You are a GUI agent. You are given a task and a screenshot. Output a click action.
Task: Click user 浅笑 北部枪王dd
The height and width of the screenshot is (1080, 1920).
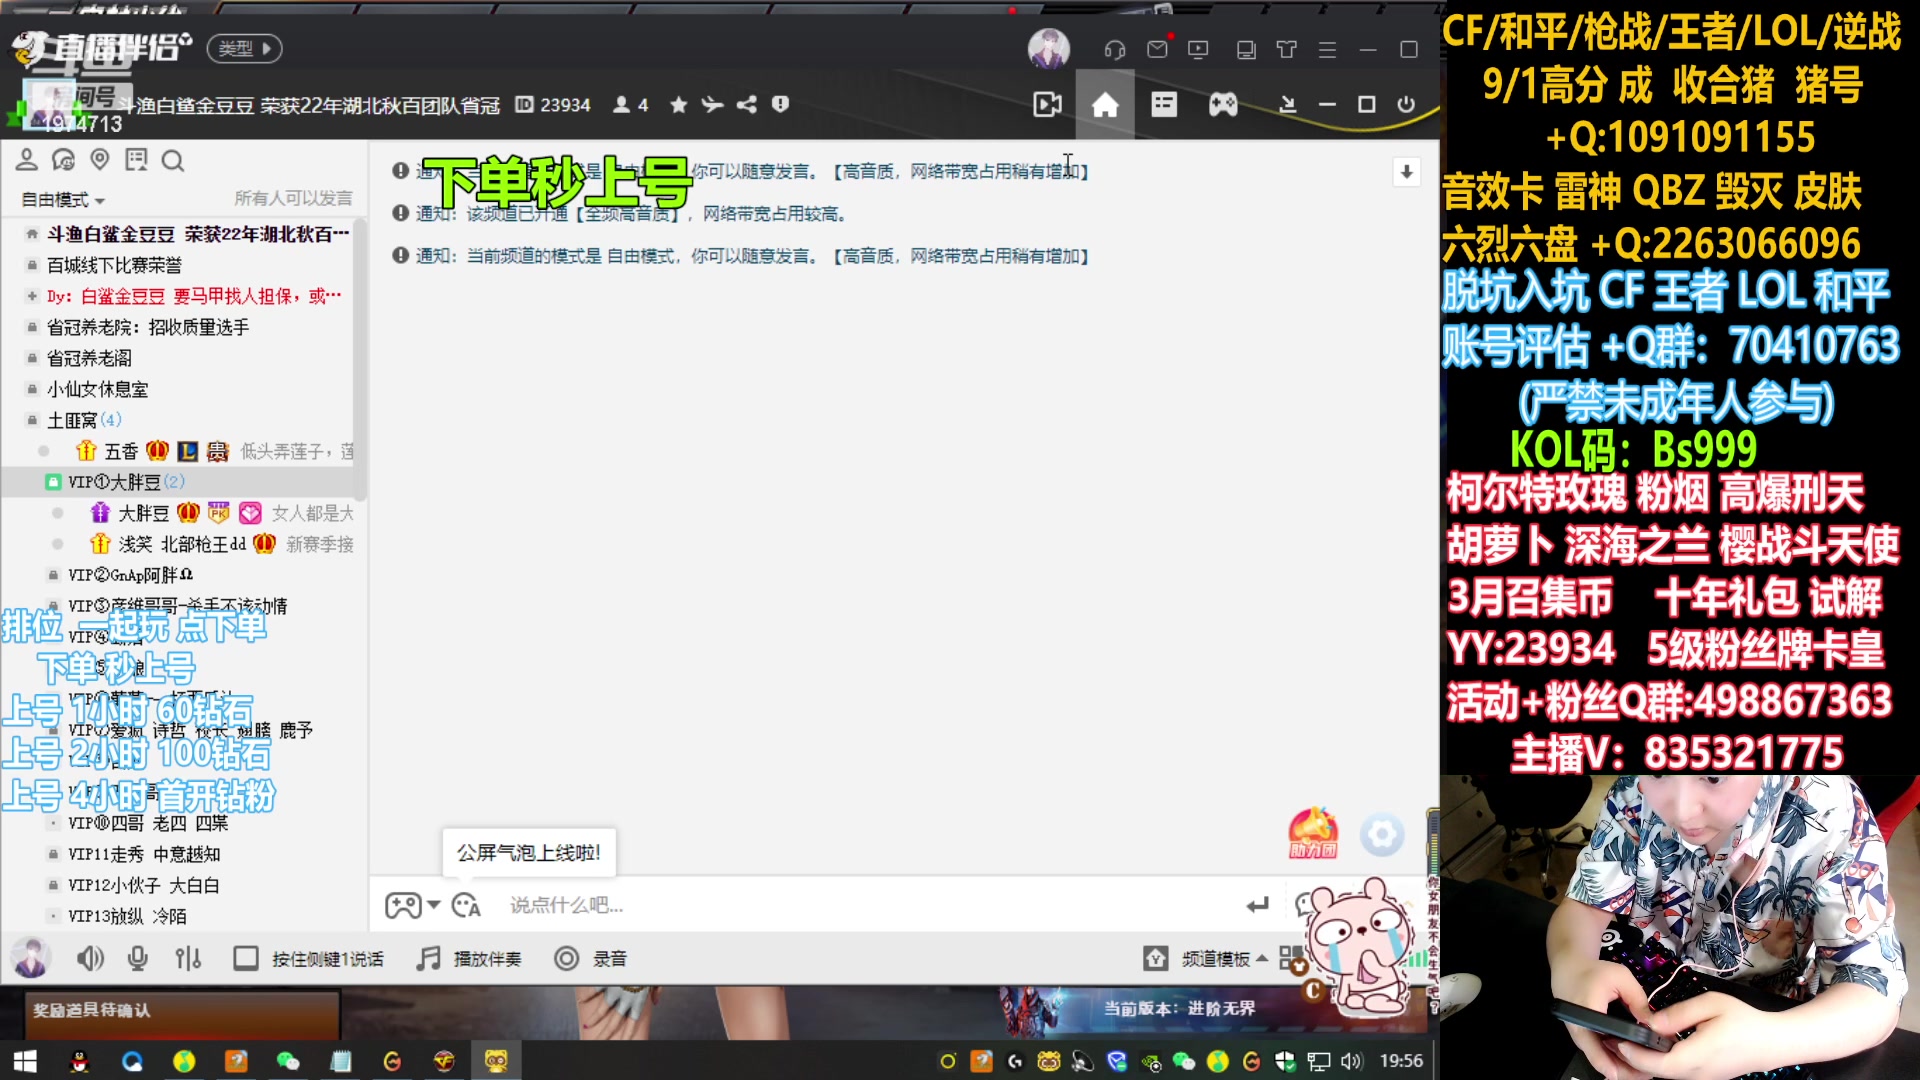(182, 544)
